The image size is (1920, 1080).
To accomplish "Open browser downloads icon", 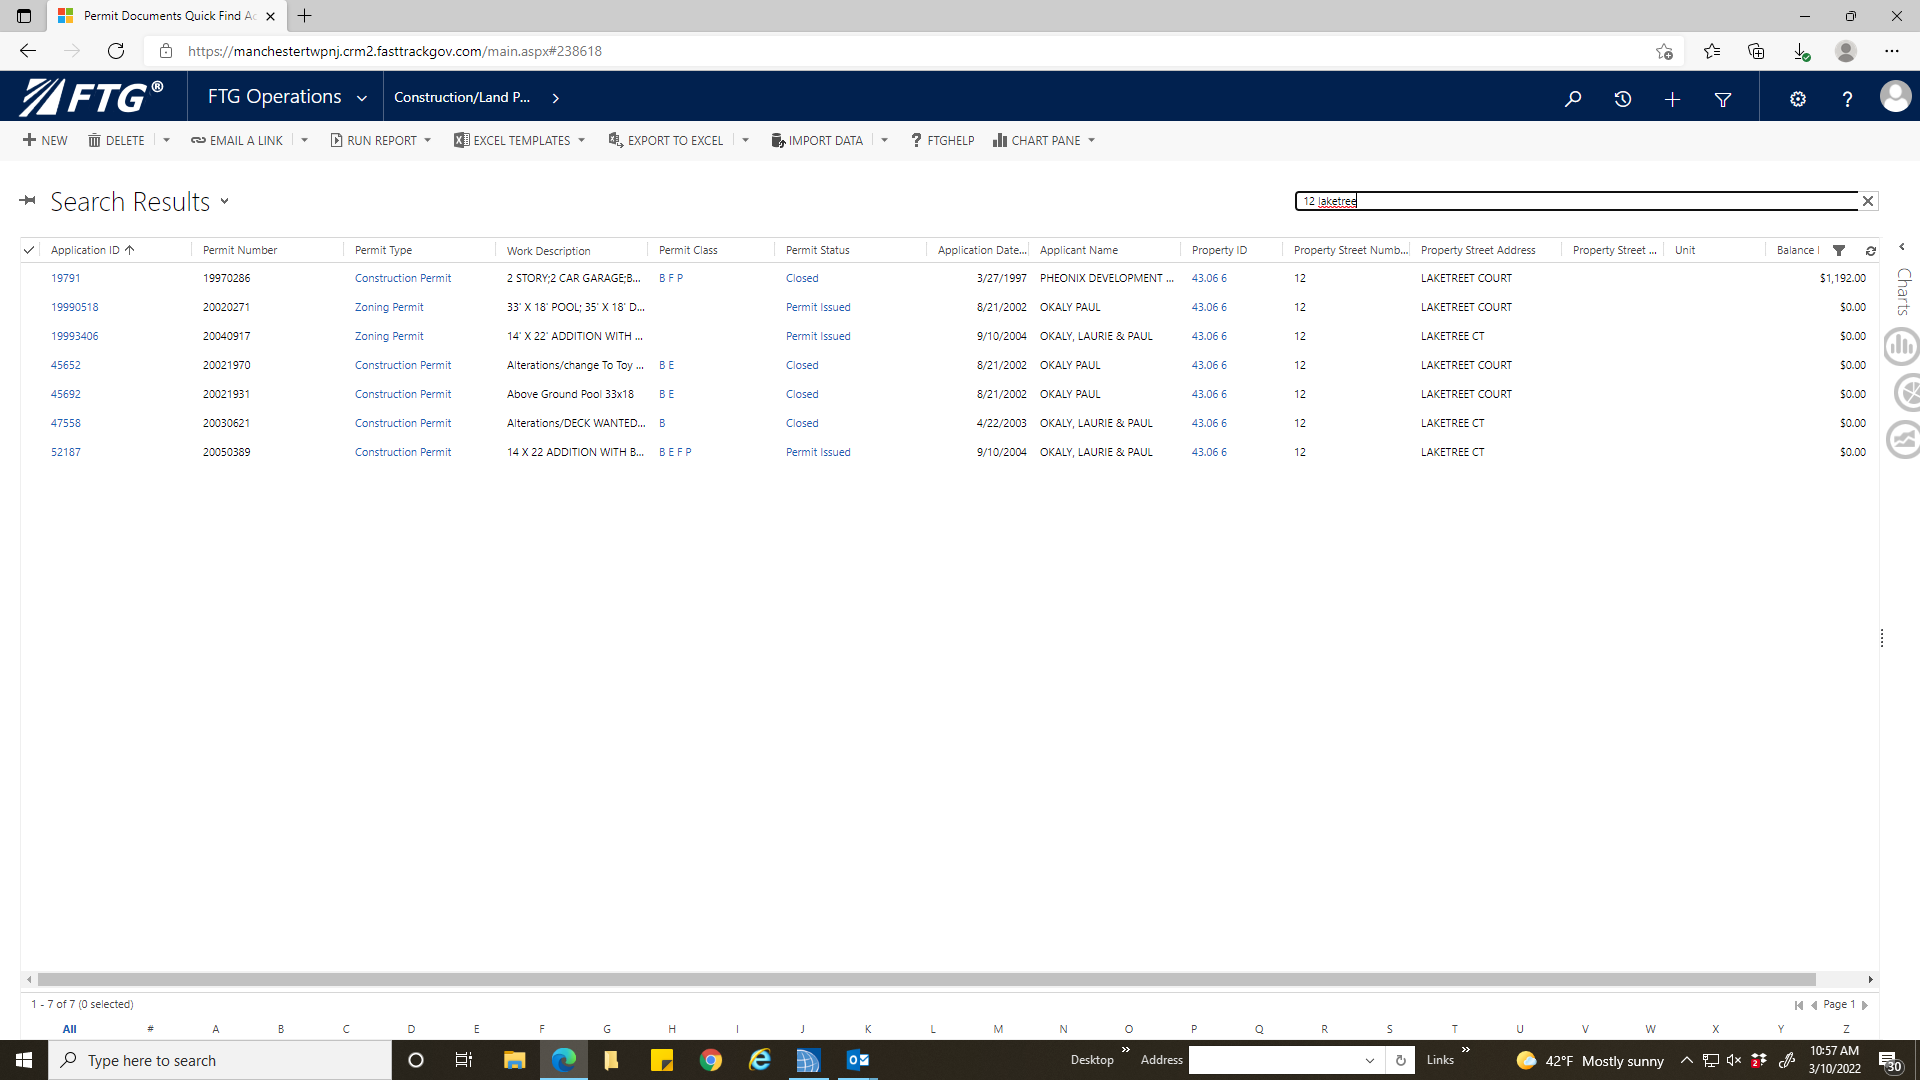I will coord(1801,51).
